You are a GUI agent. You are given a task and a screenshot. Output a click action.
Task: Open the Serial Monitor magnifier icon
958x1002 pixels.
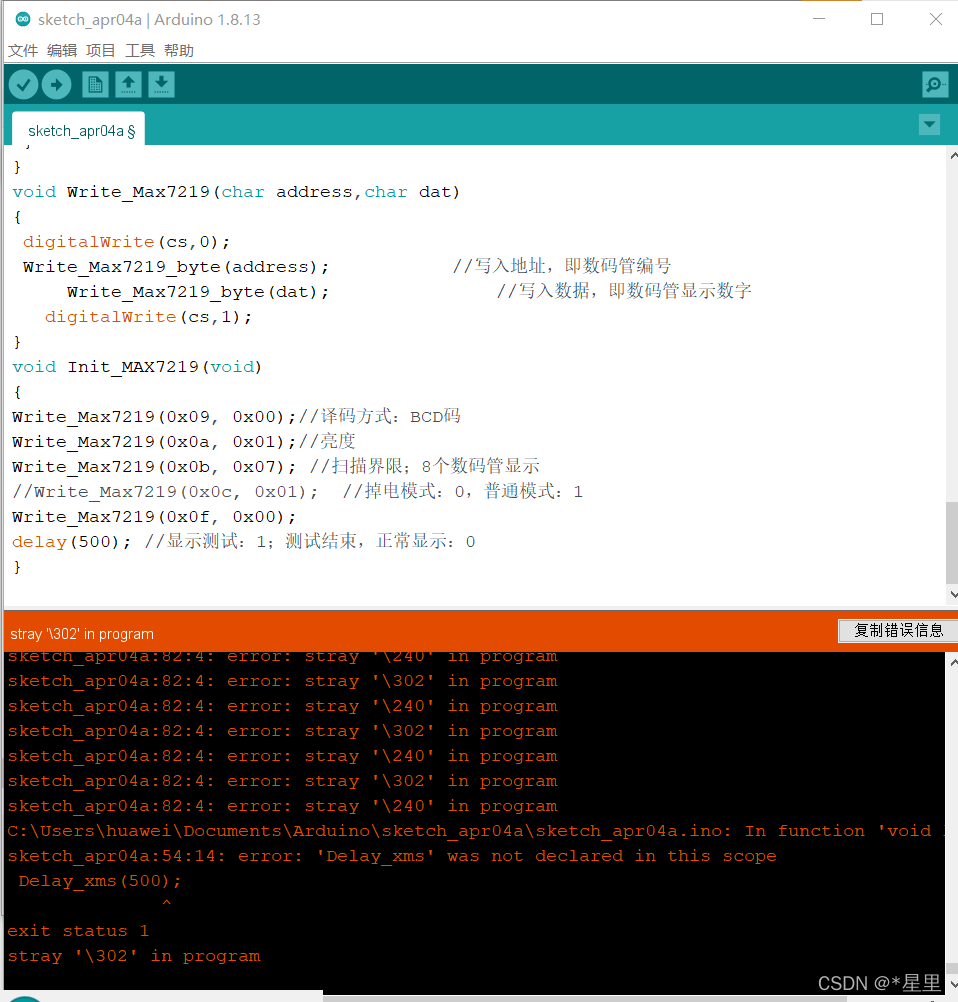[935, 84]
